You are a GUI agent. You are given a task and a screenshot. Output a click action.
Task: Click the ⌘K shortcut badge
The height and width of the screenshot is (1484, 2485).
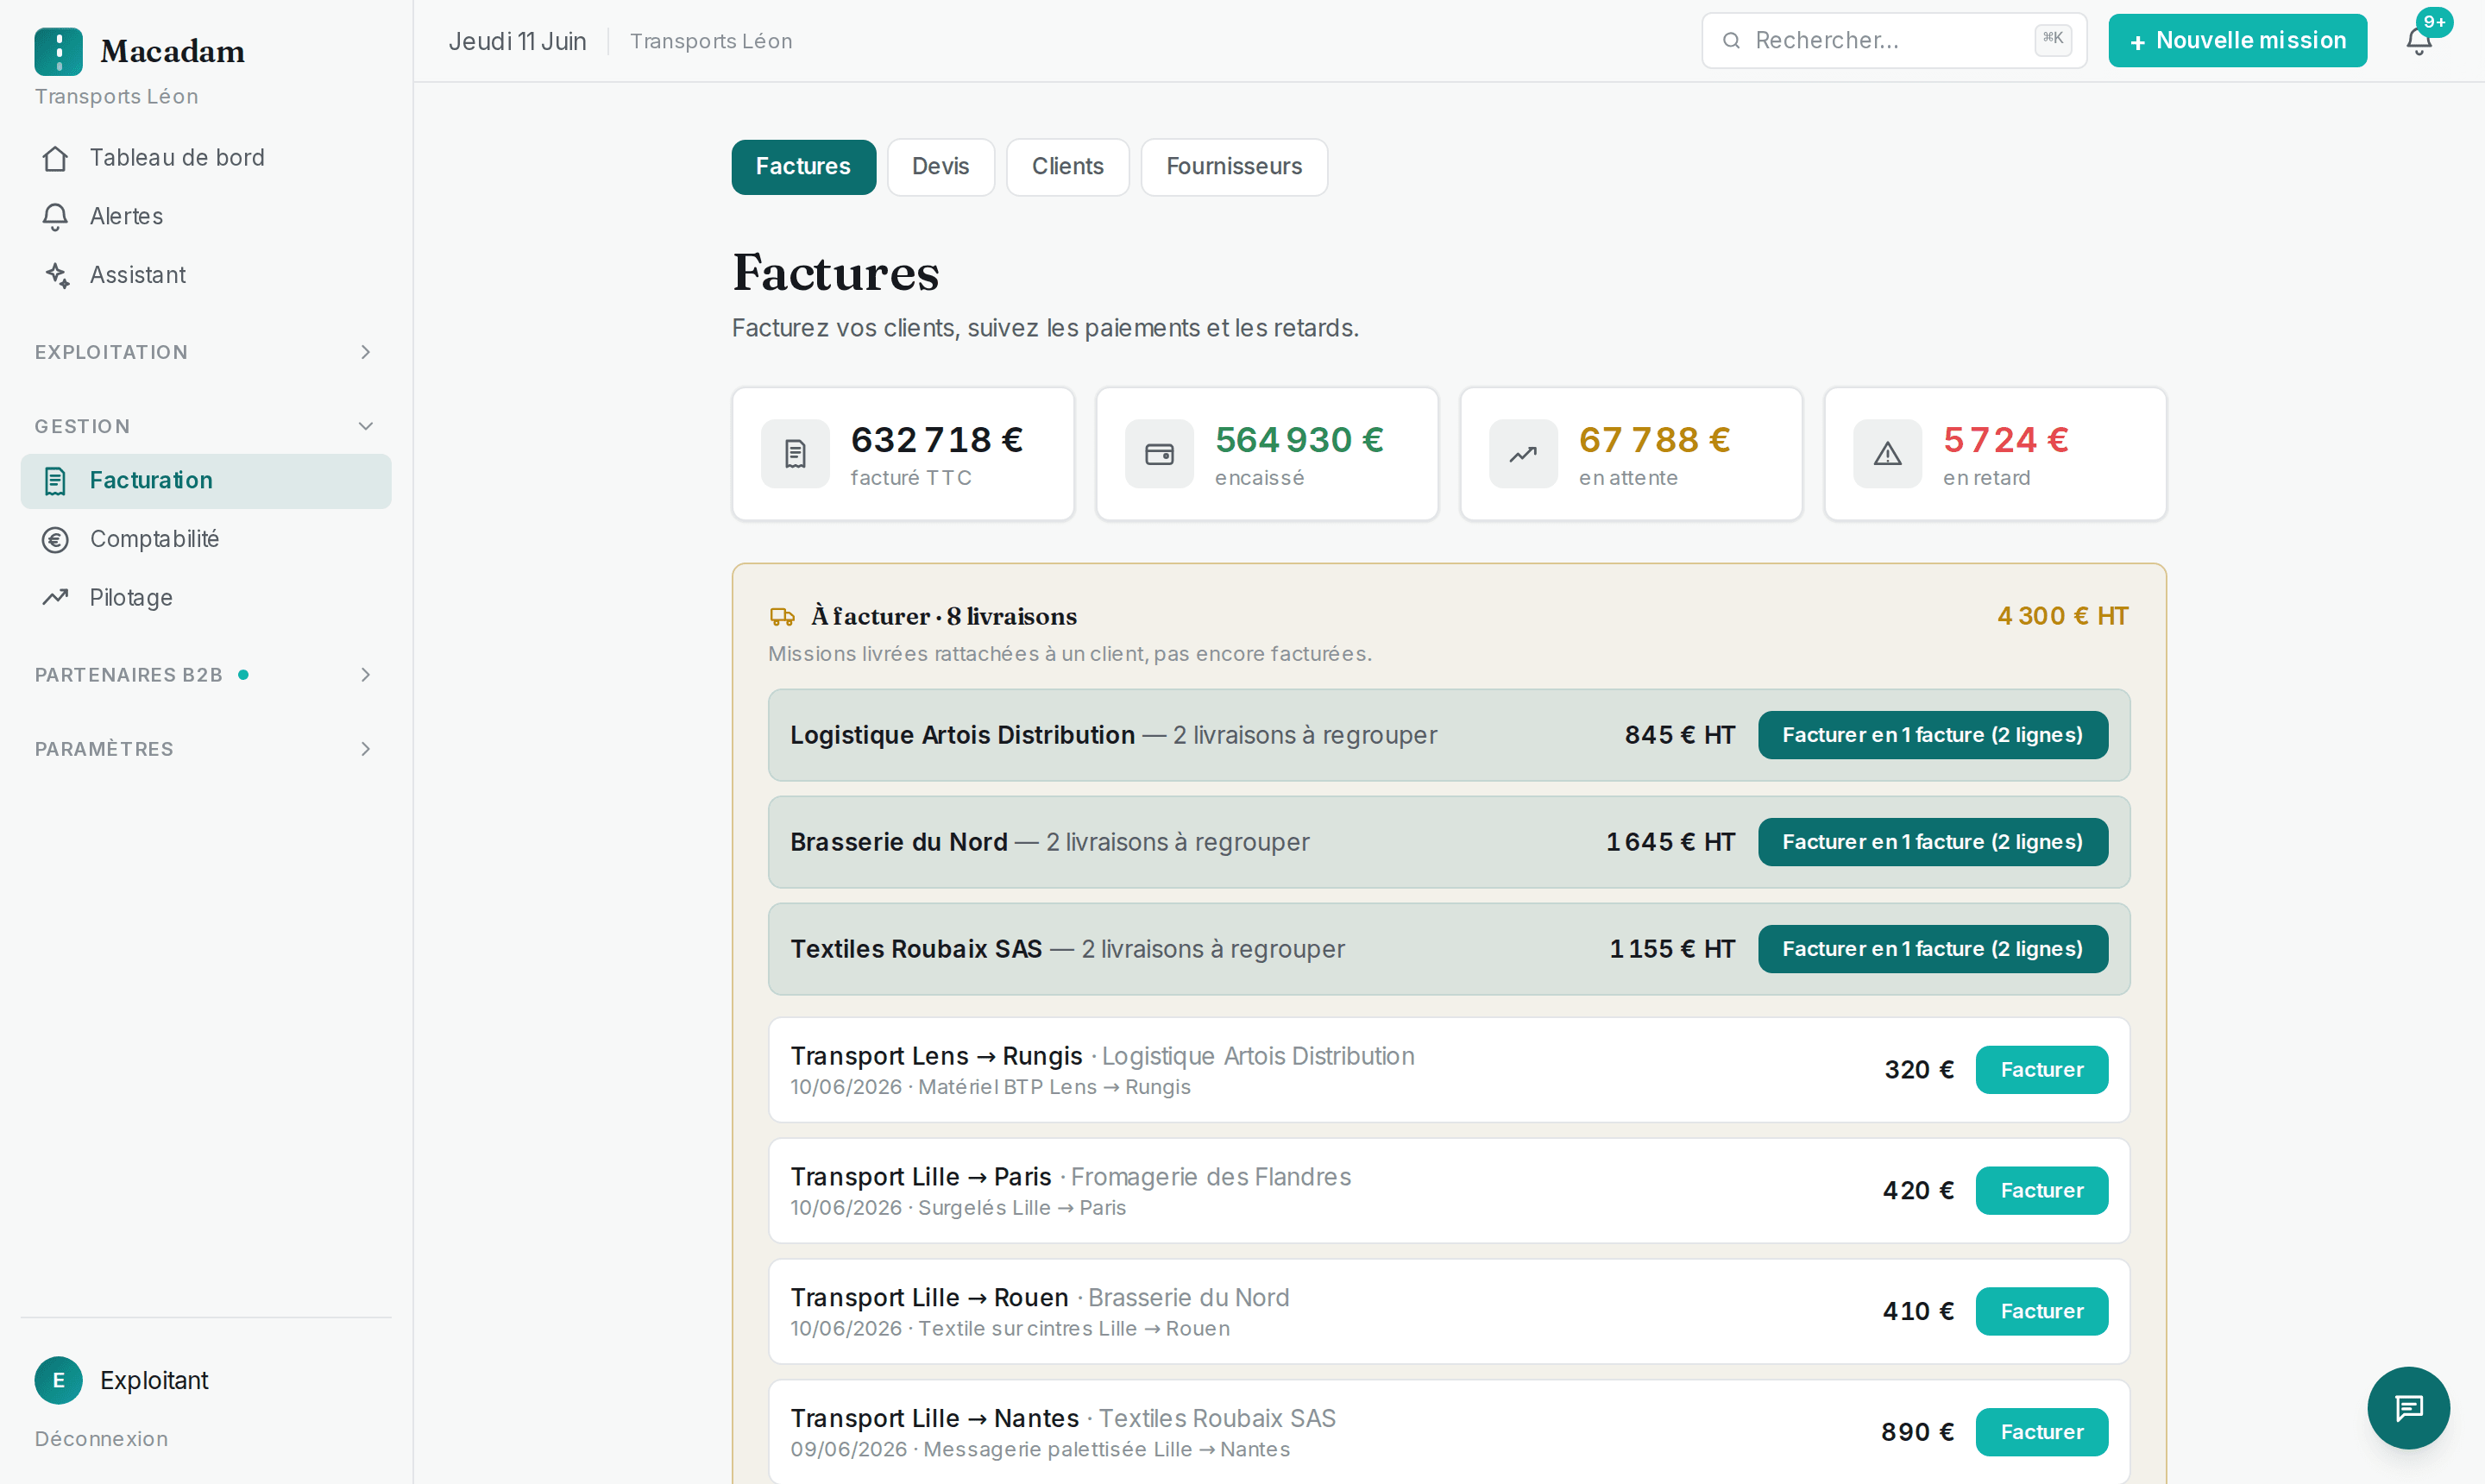click(x=2052, y=40)
